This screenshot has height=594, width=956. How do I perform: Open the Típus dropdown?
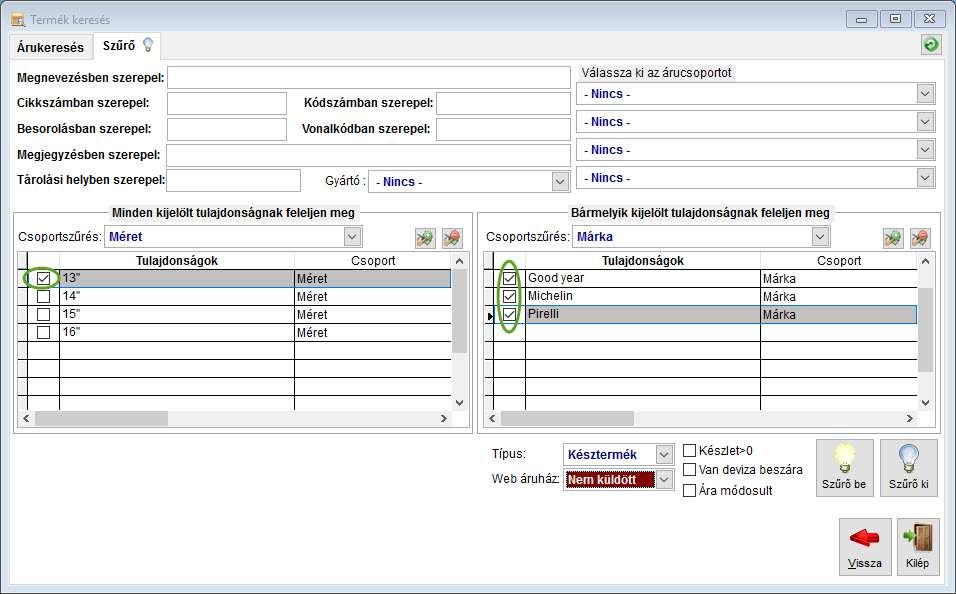click(x=664, y=454)
